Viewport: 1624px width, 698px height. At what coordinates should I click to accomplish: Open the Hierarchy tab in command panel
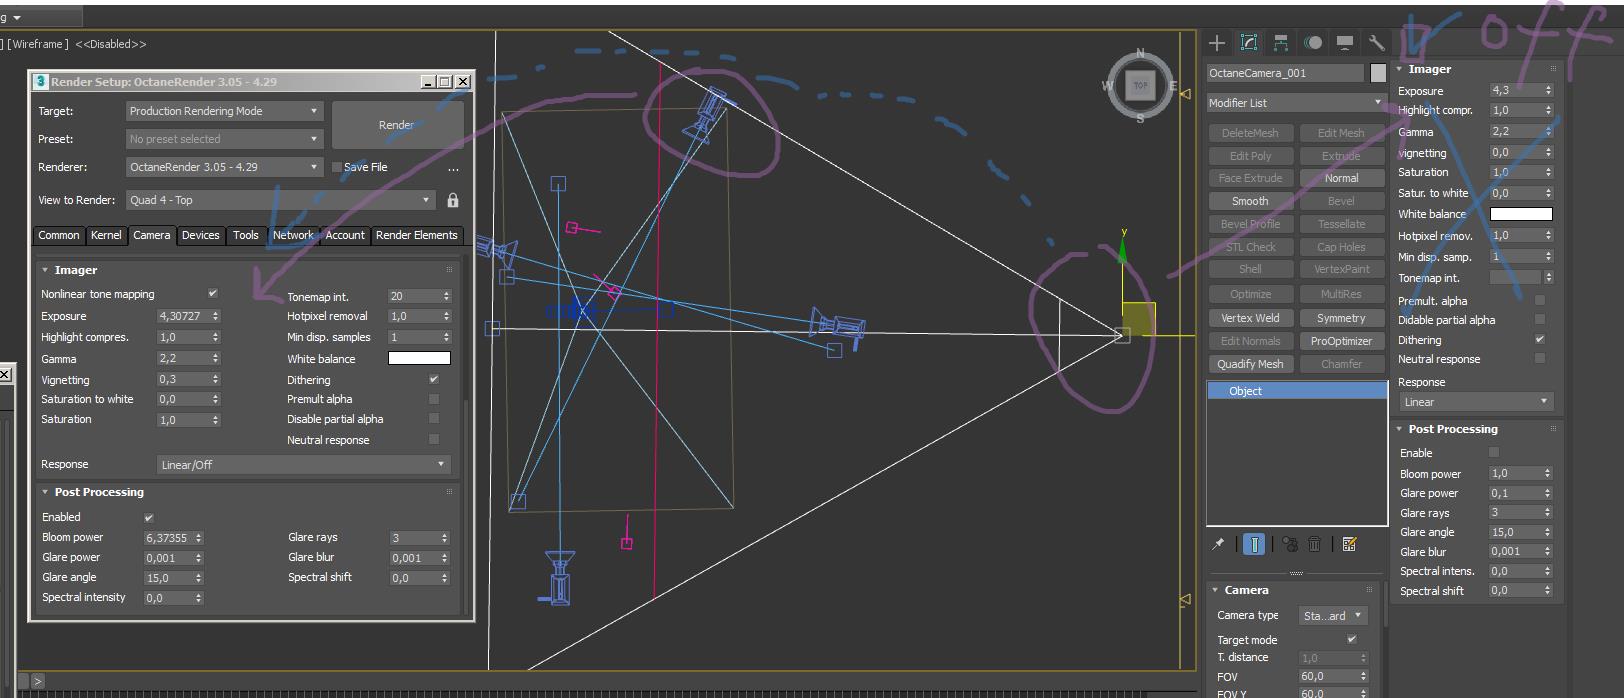[1281, 42]
